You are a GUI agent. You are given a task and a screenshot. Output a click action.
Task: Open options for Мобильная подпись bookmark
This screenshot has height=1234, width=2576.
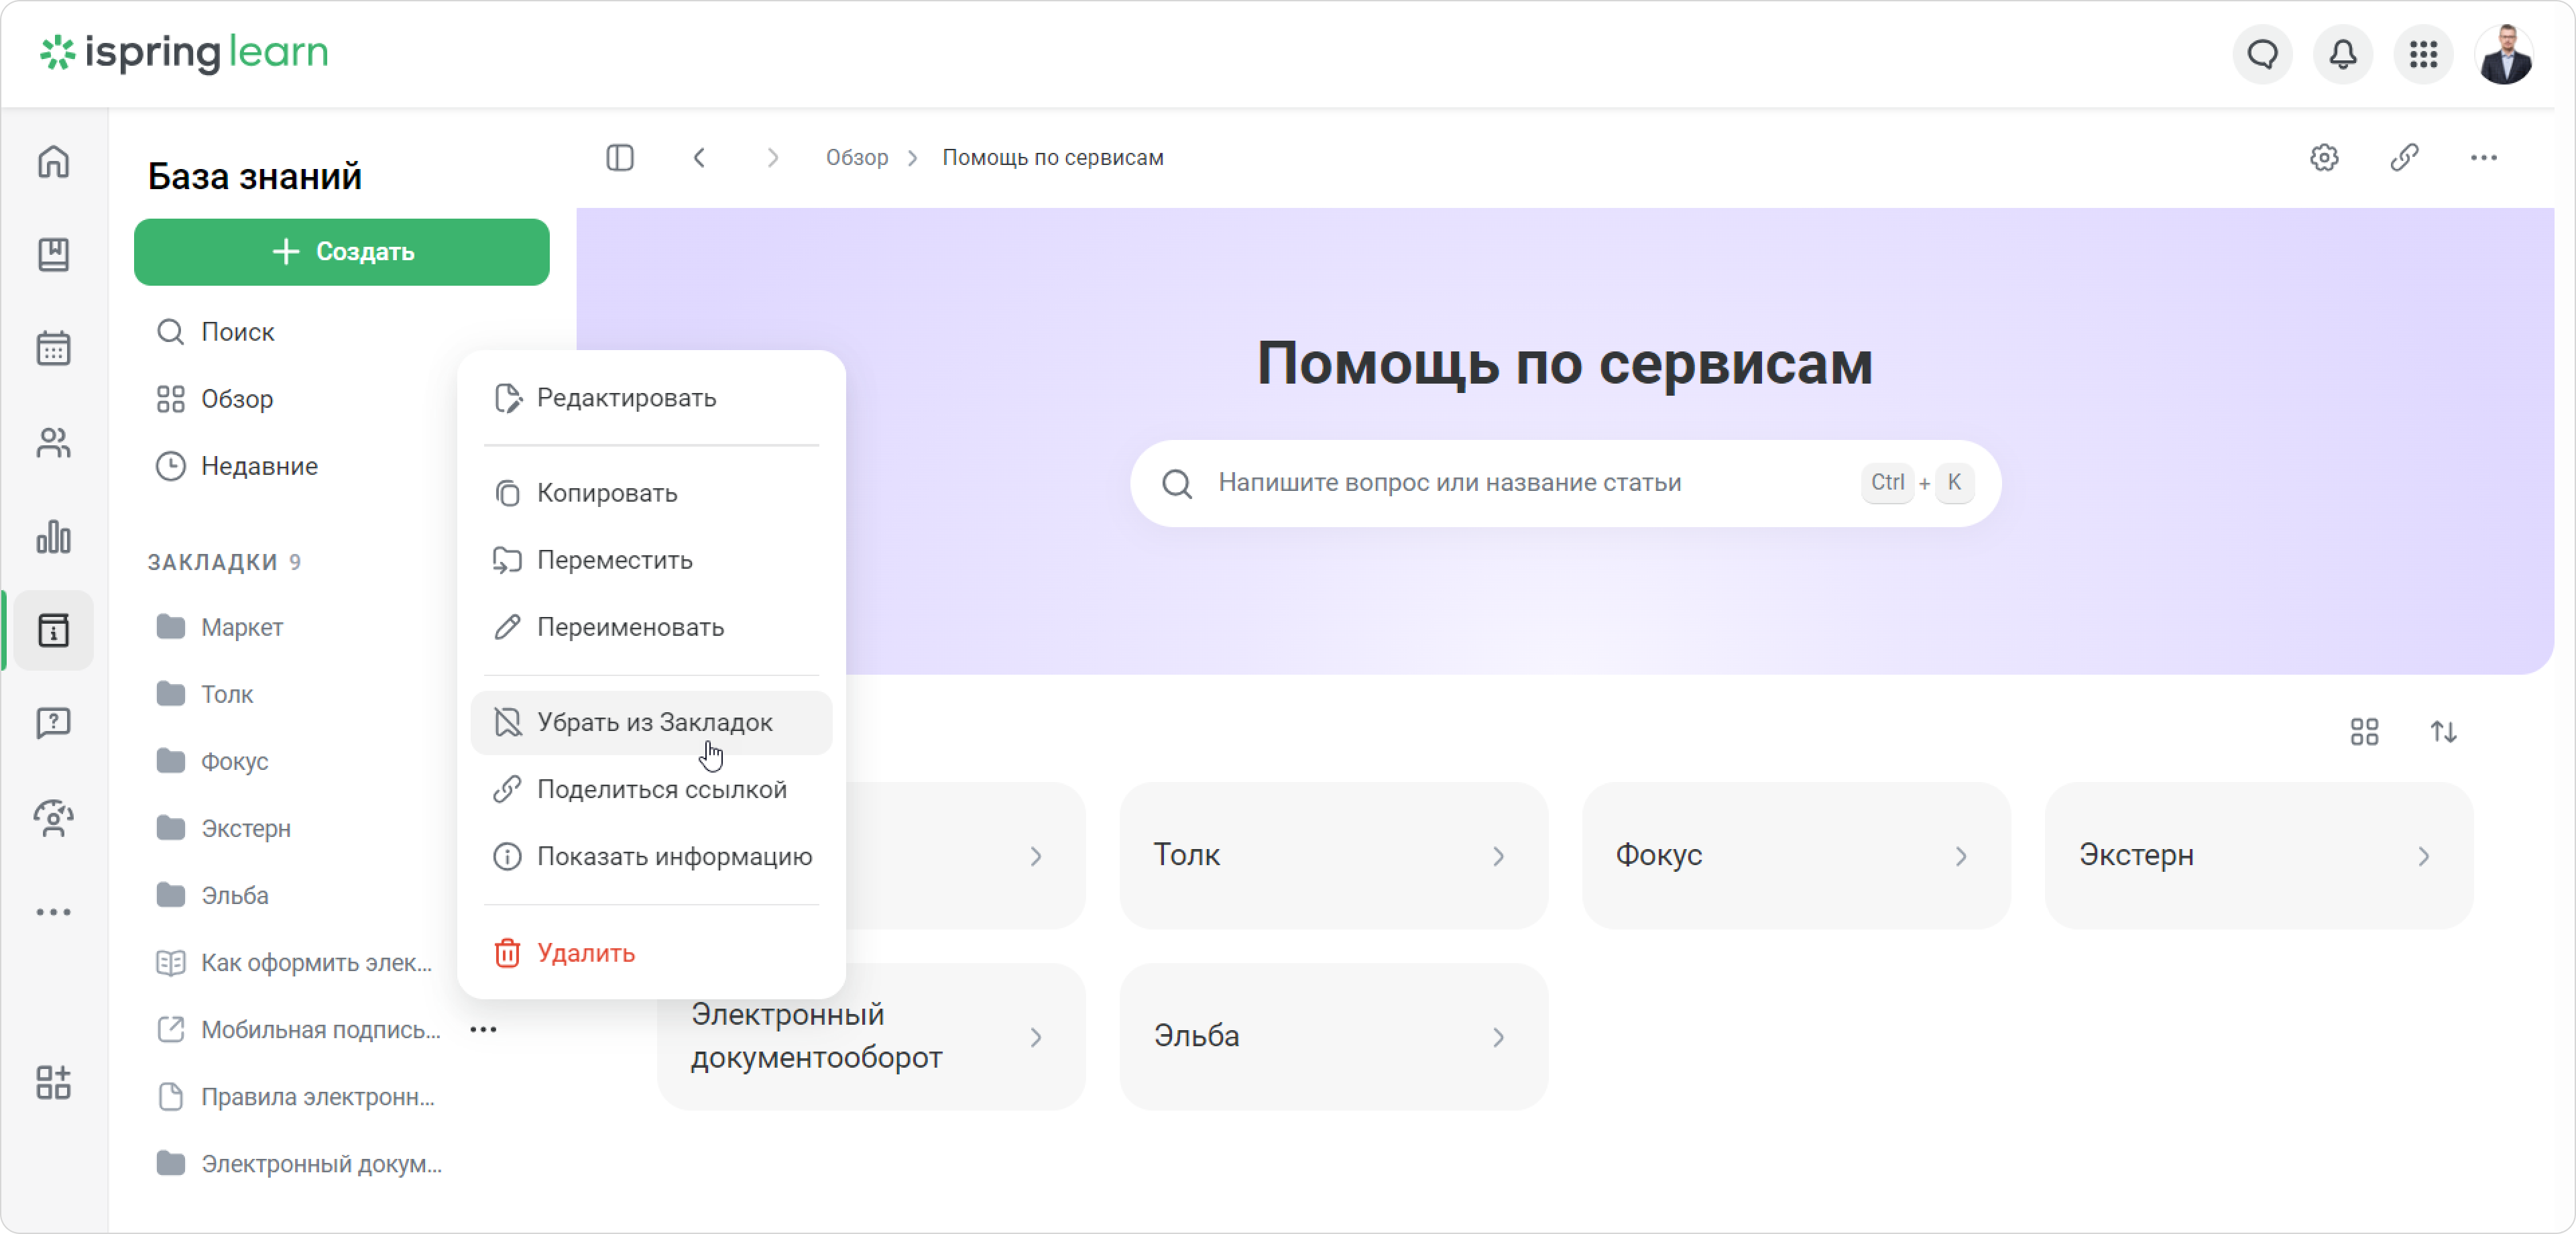483,1029
